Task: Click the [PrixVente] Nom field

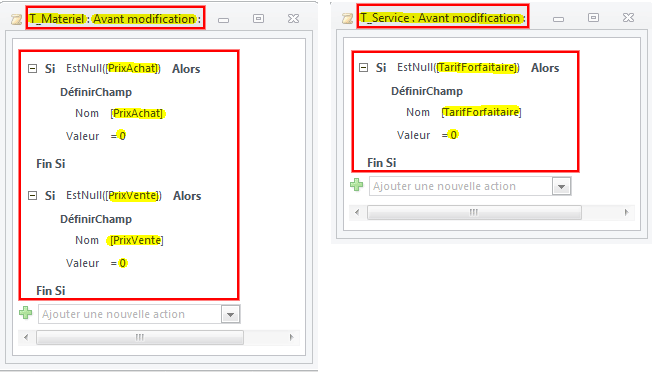Action: coord(137,240)
